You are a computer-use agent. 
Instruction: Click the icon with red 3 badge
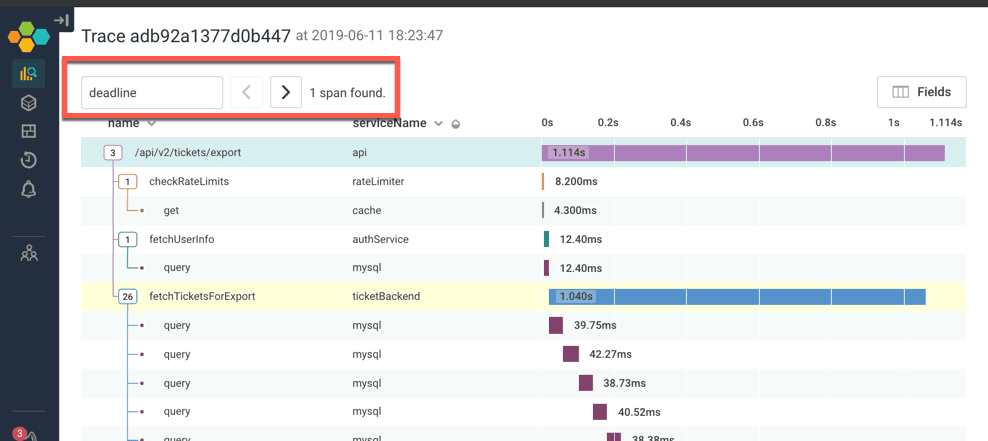24,435
